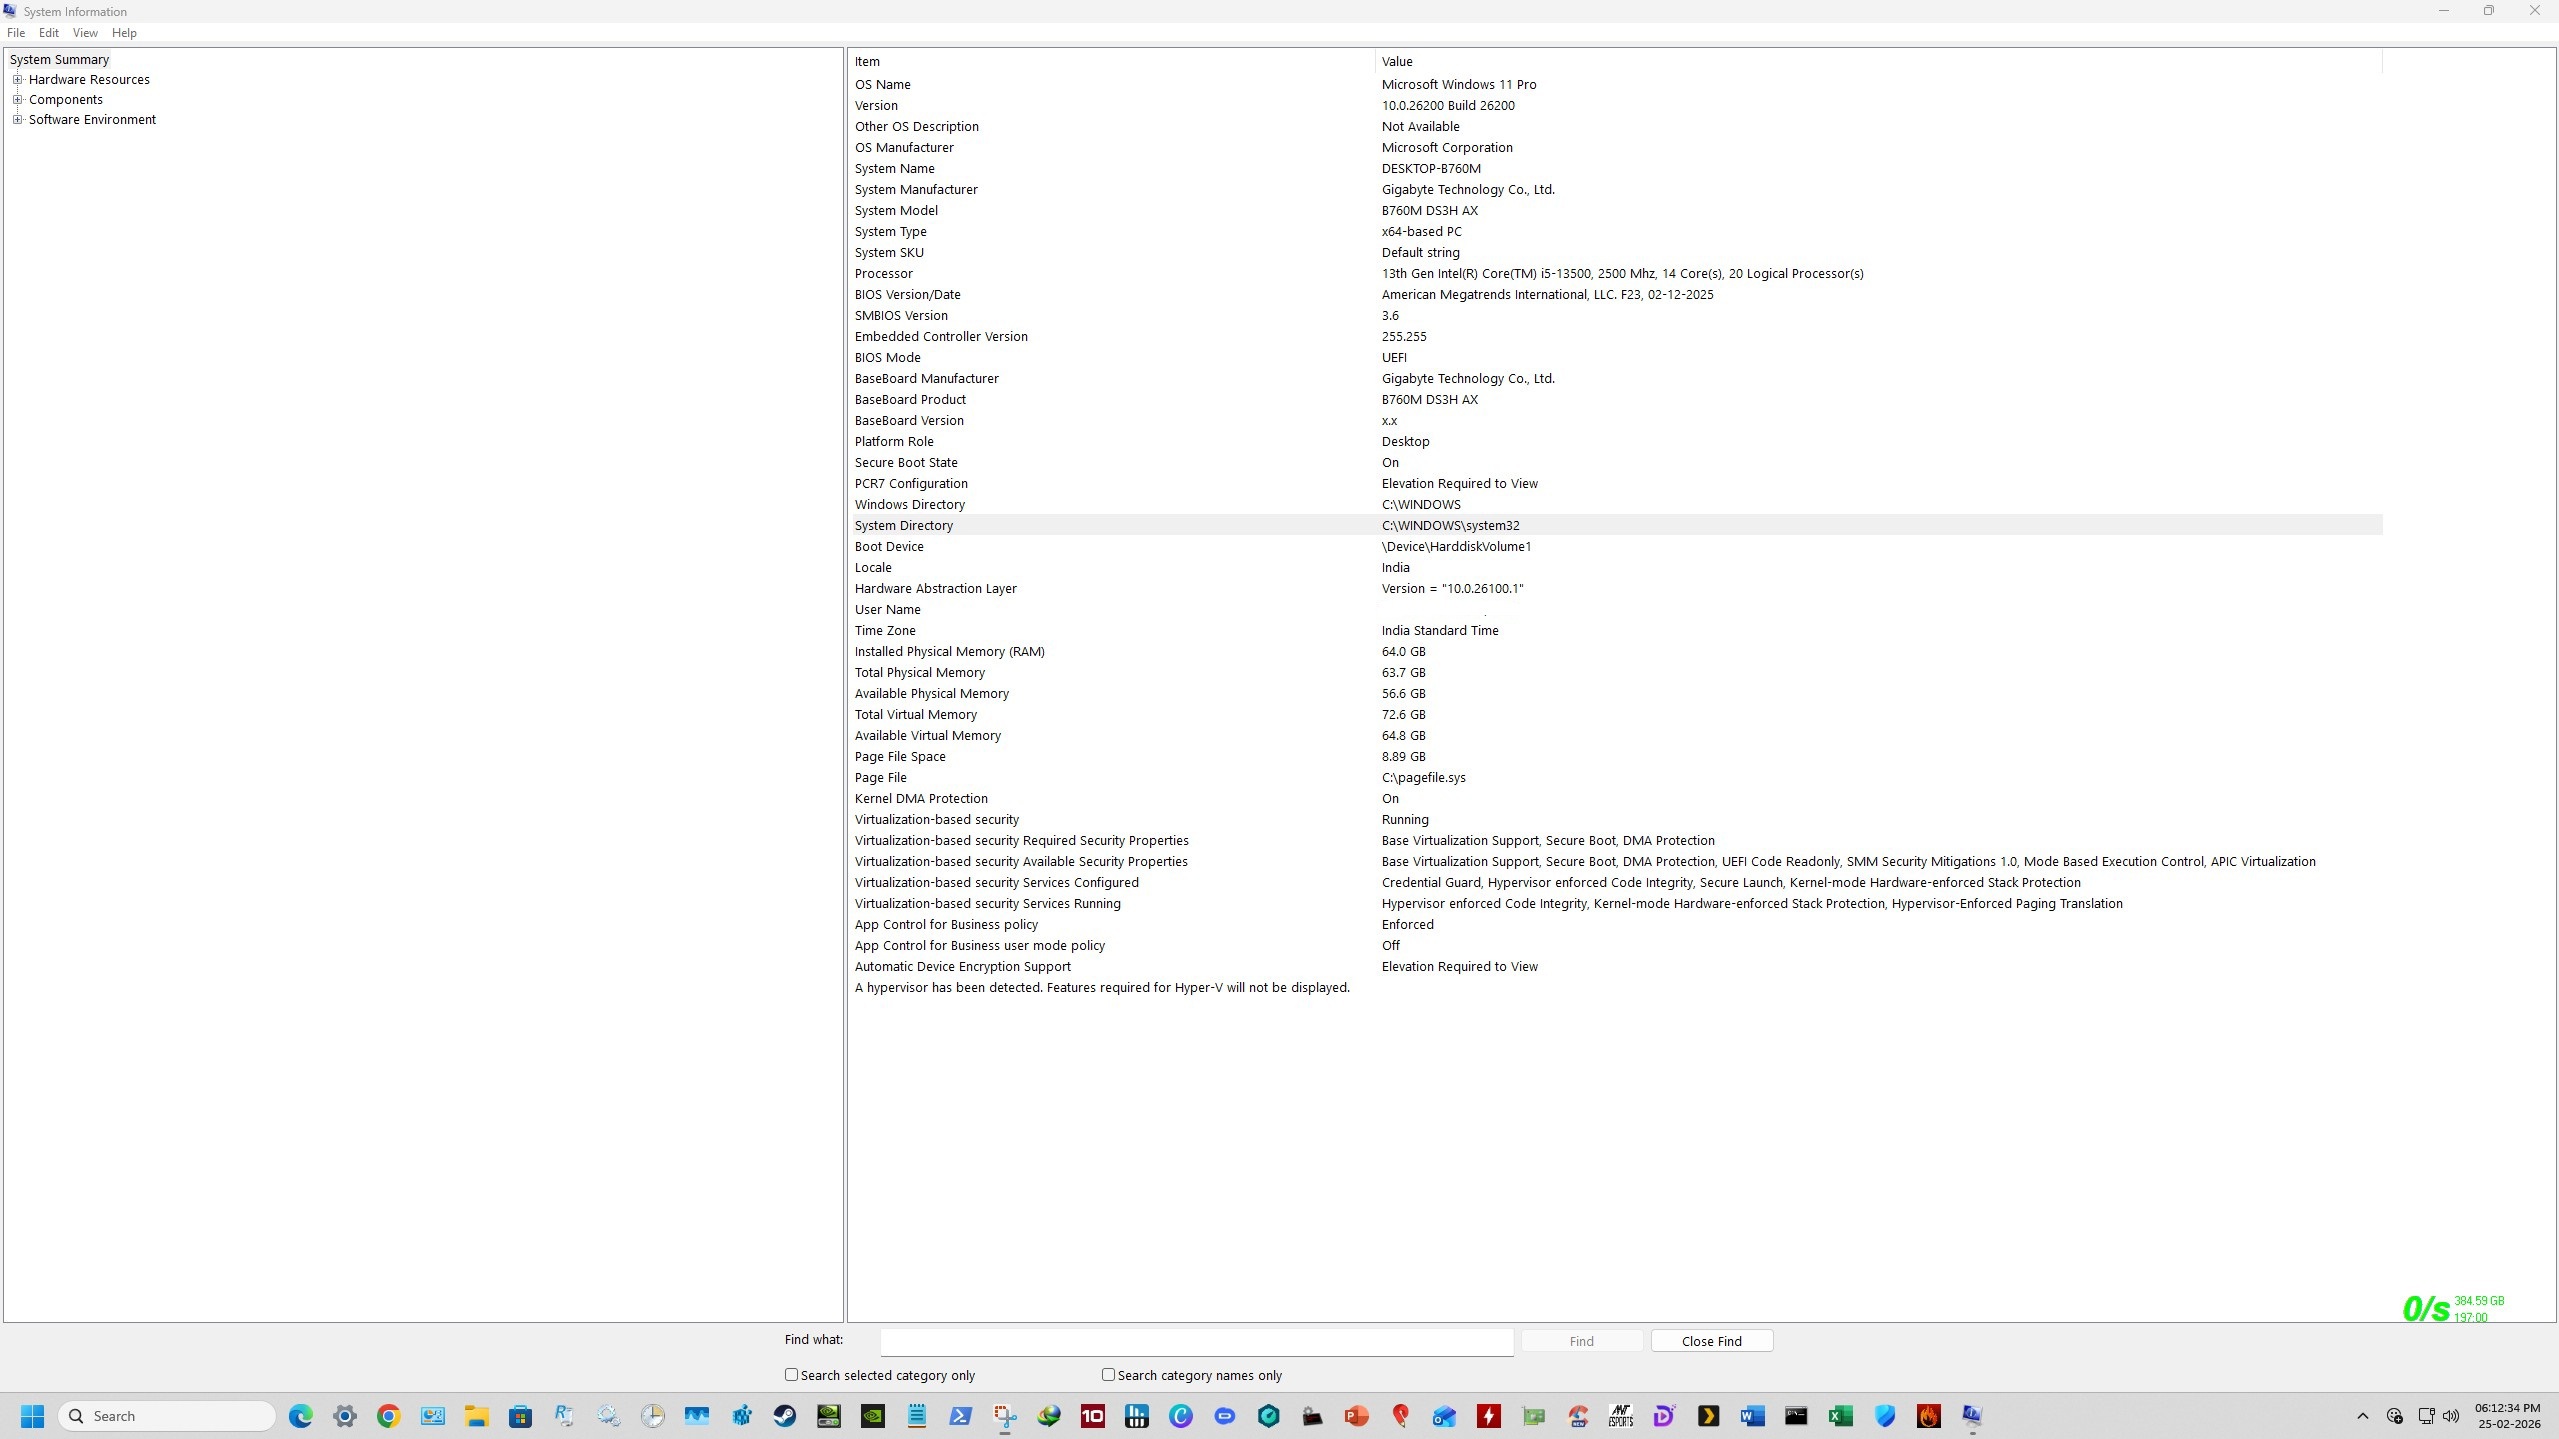Expand the Hardware Resources tree node
The image size is (2559, 1439).
pyautogui.click(x=17, y=80)
